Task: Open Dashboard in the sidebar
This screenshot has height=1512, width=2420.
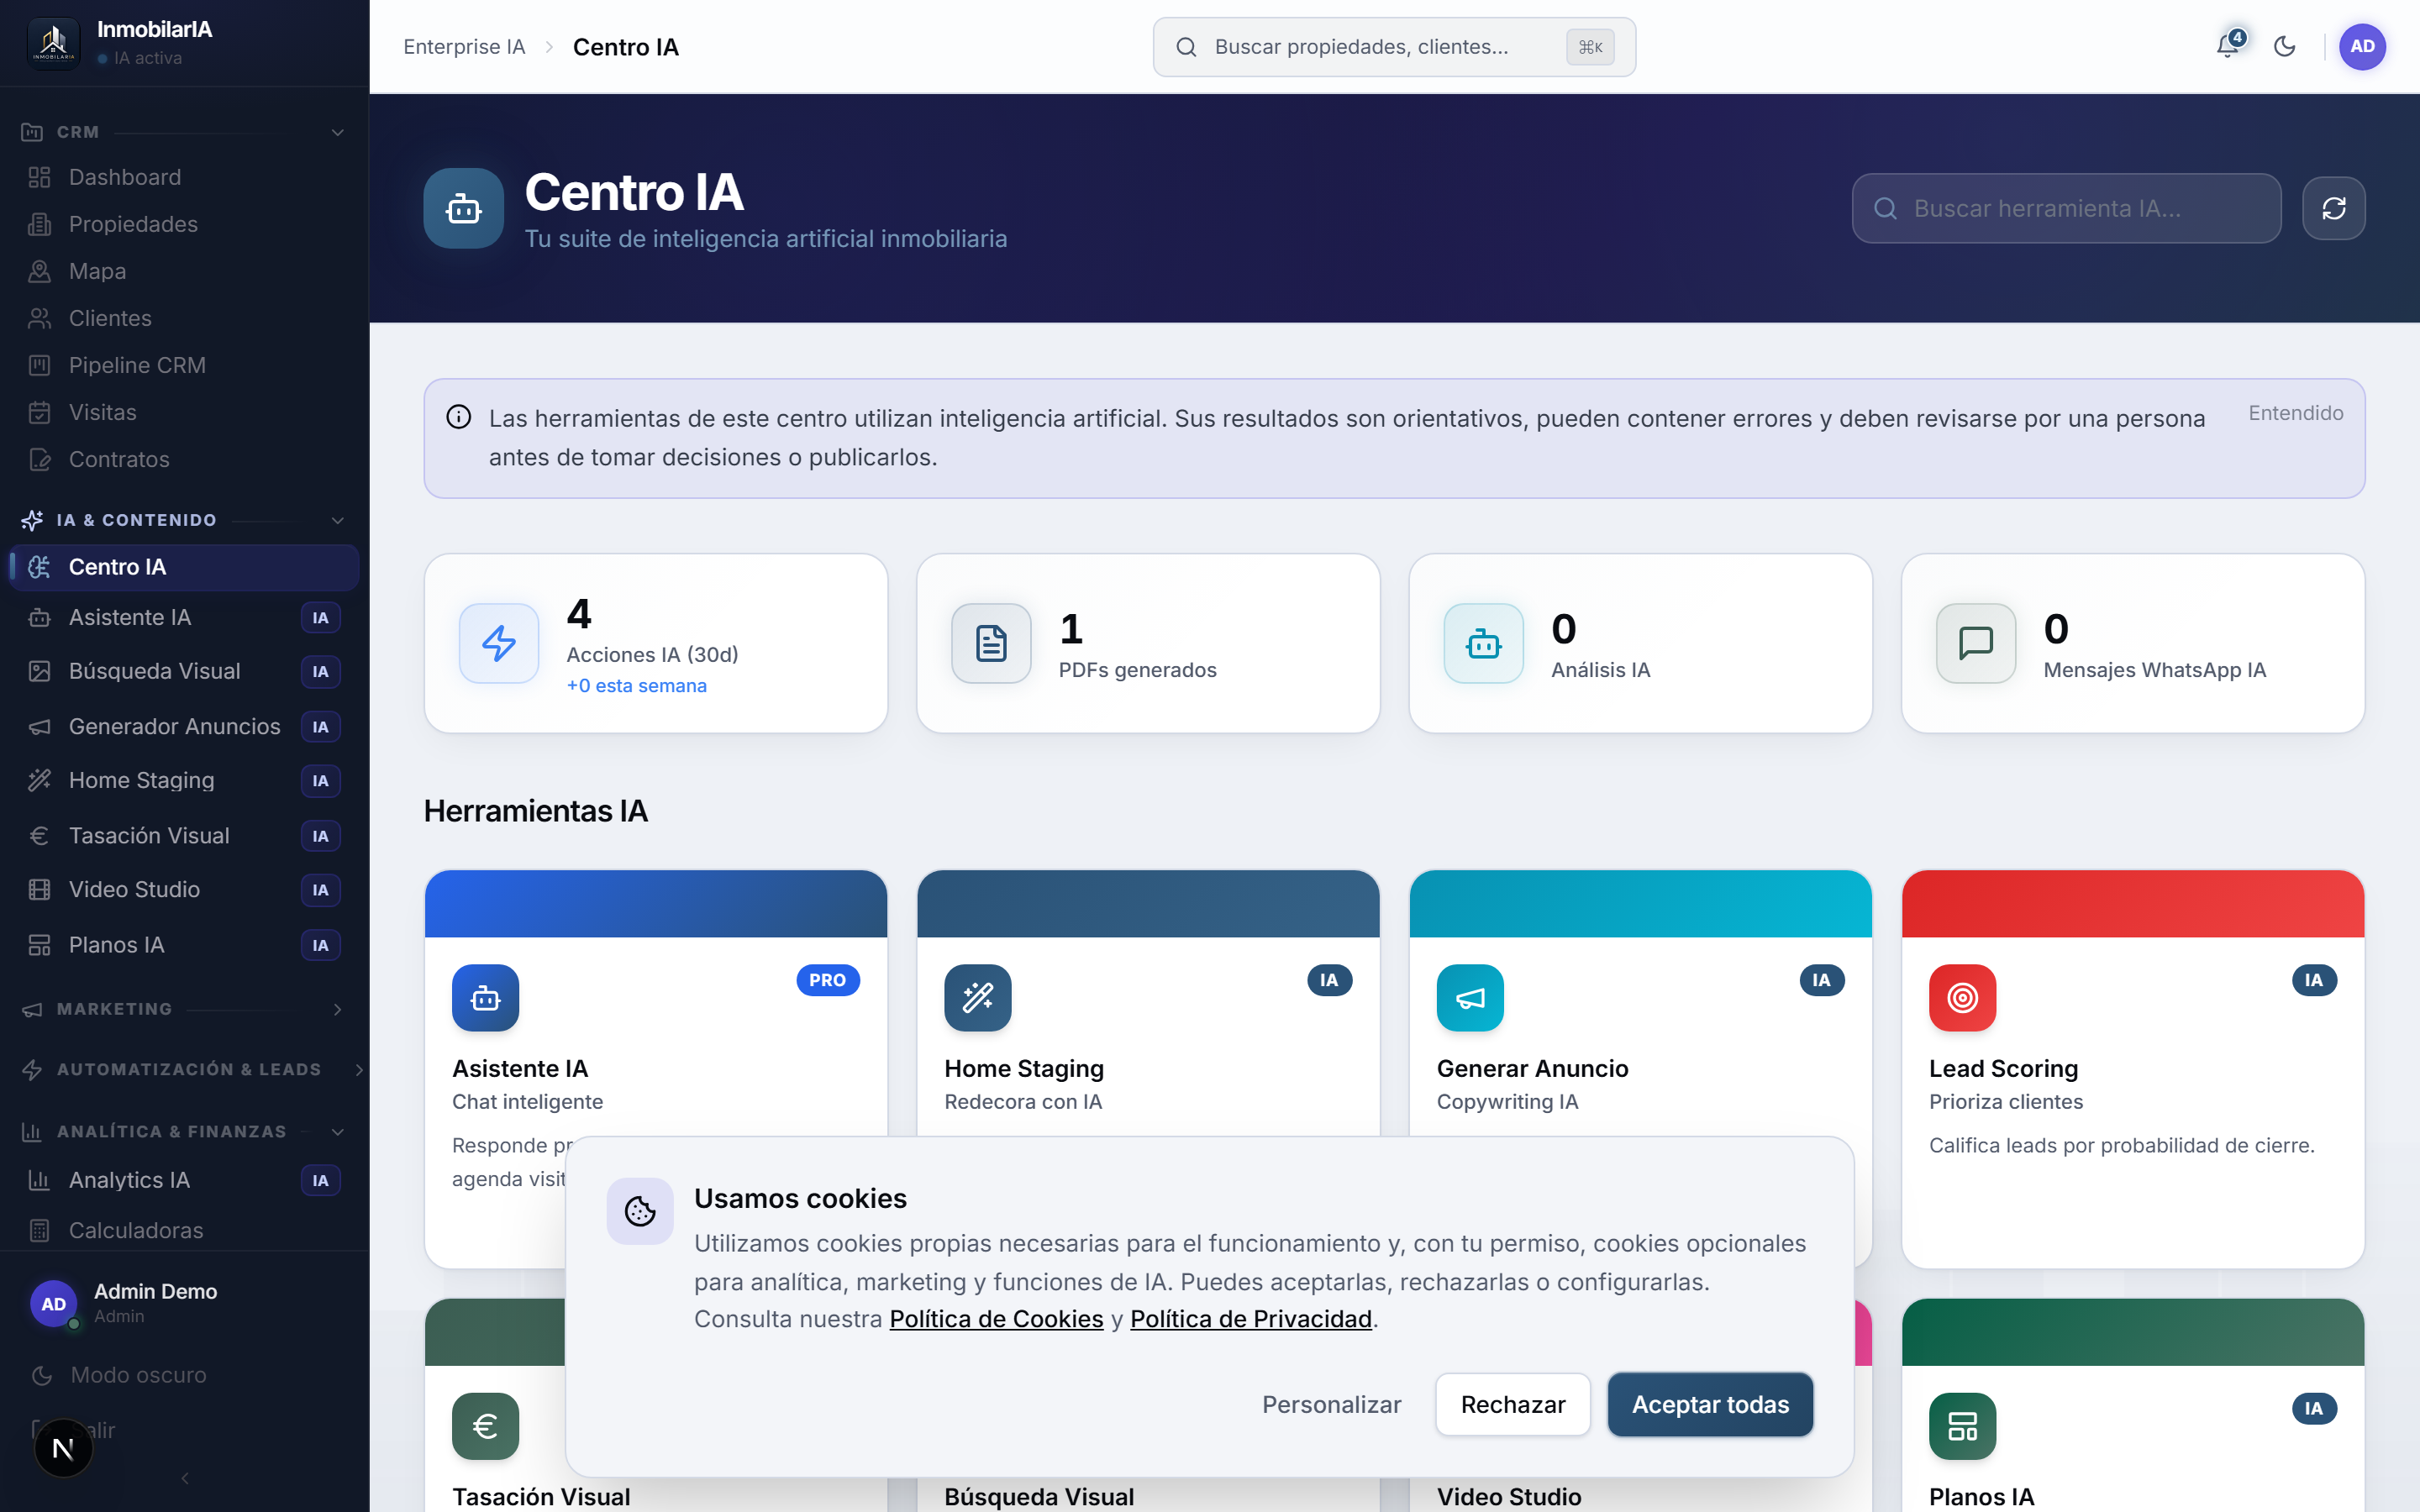Action: coord(184,177)
